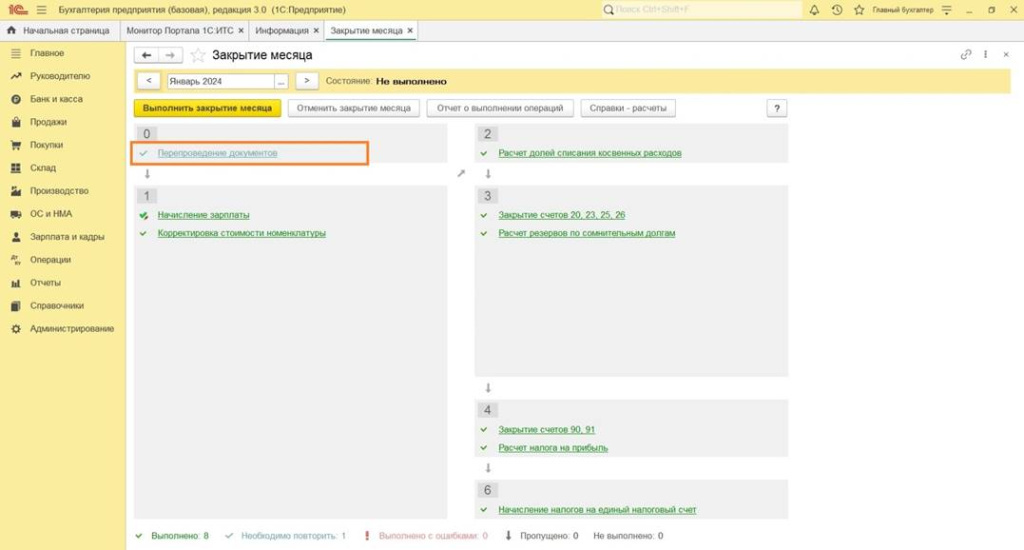Go to previous month with arrow

[x=148, y=81]
